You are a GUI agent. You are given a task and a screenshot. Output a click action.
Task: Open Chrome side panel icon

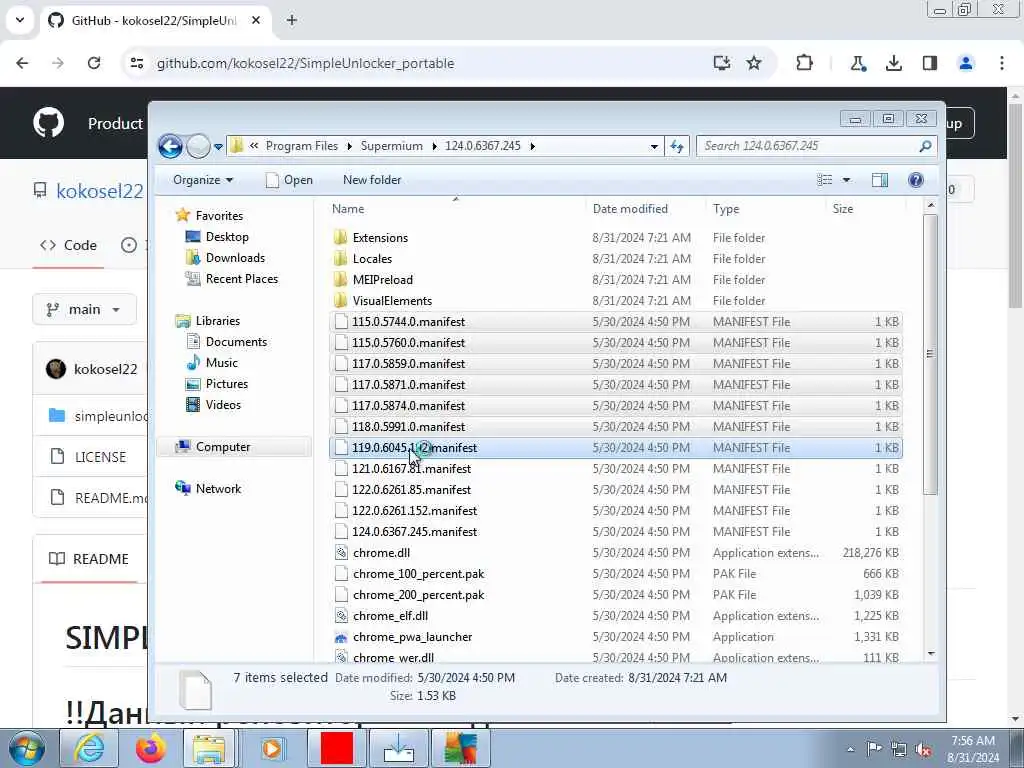pyautogui.click(x=929, y=63)
